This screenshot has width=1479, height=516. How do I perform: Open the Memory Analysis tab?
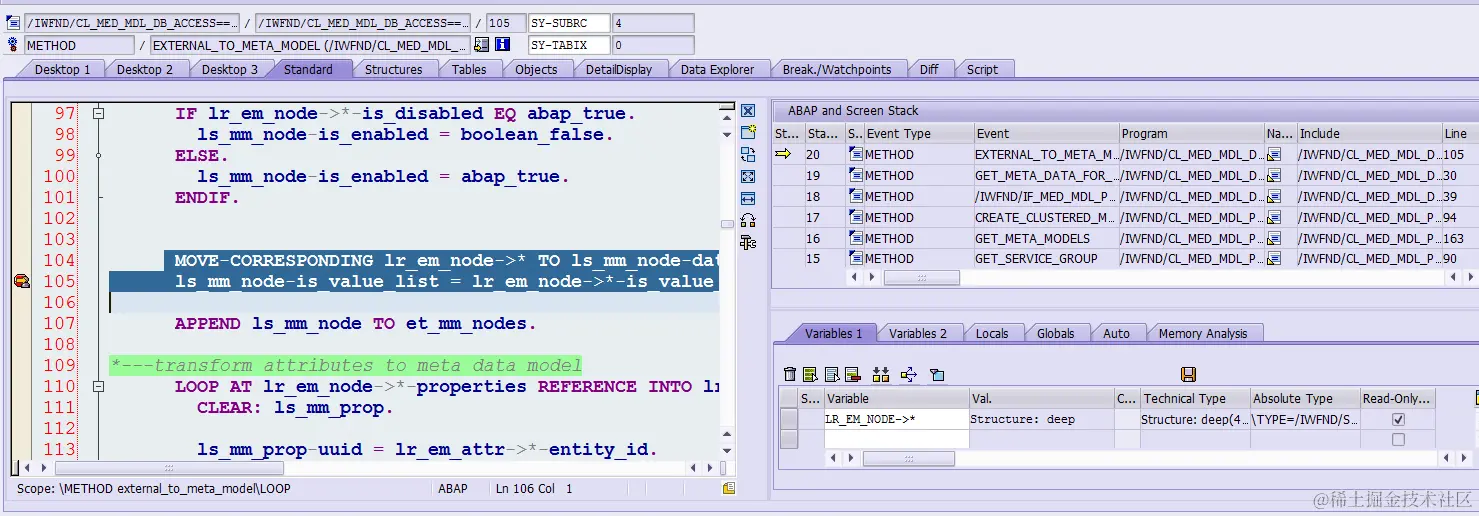(x=1203, y=333)
